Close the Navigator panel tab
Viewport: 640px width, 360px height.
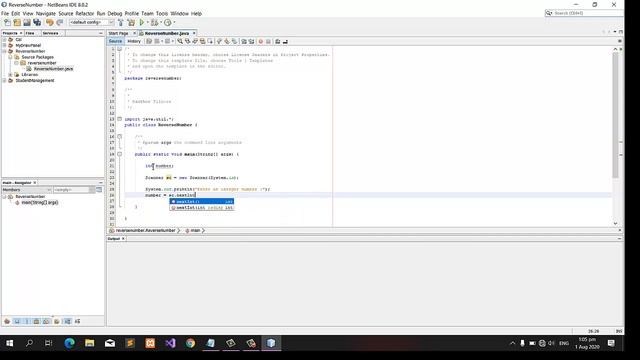point(35,182)
